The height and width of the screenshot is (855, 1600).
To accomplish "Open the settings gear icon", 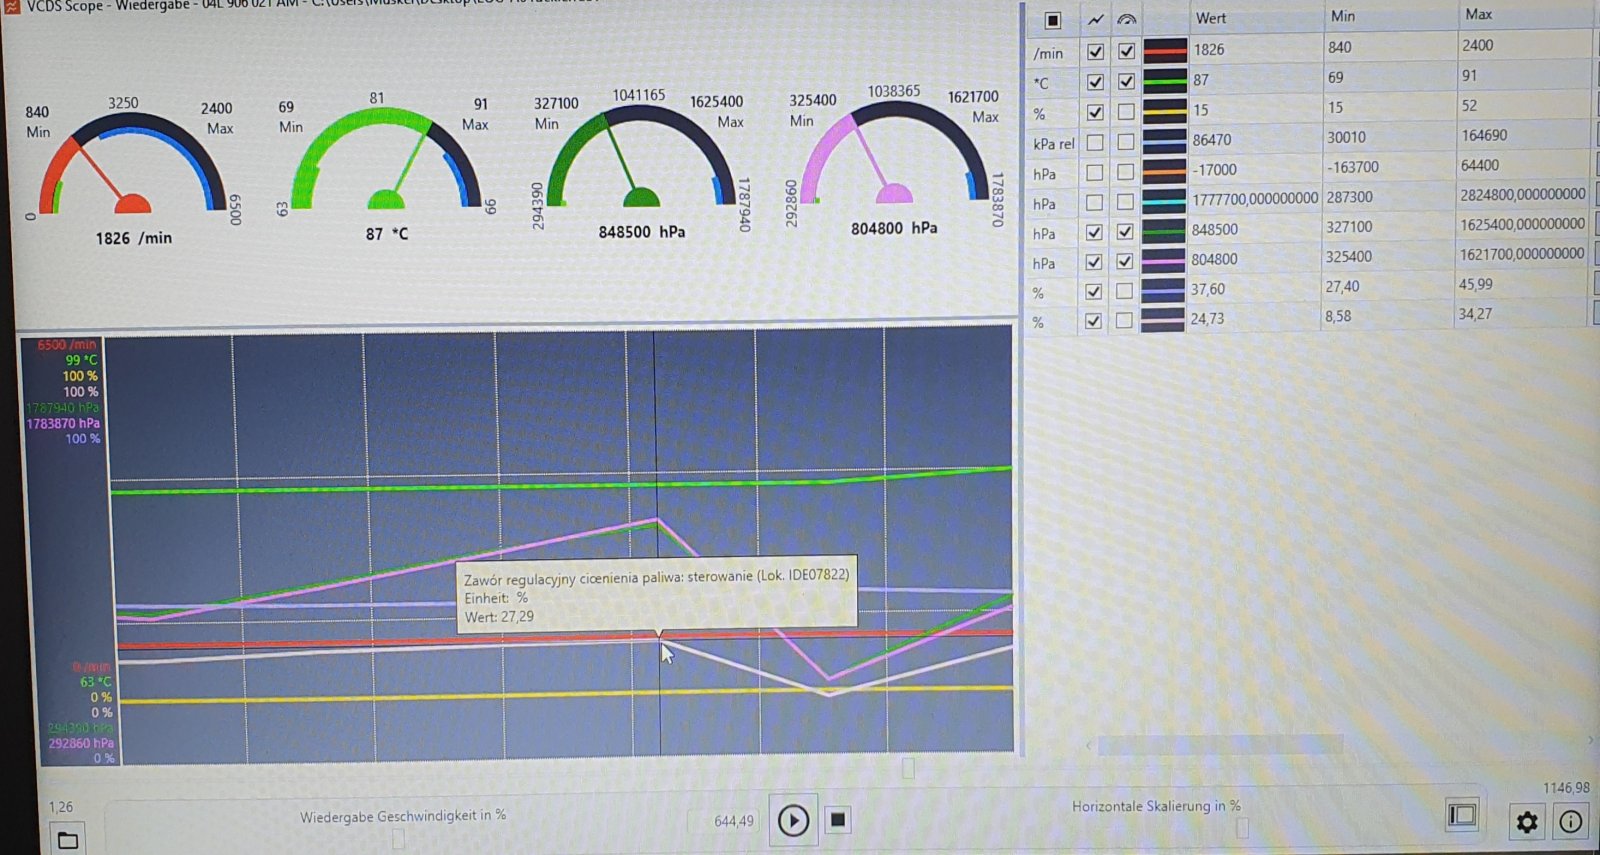I will (1527, 822).
